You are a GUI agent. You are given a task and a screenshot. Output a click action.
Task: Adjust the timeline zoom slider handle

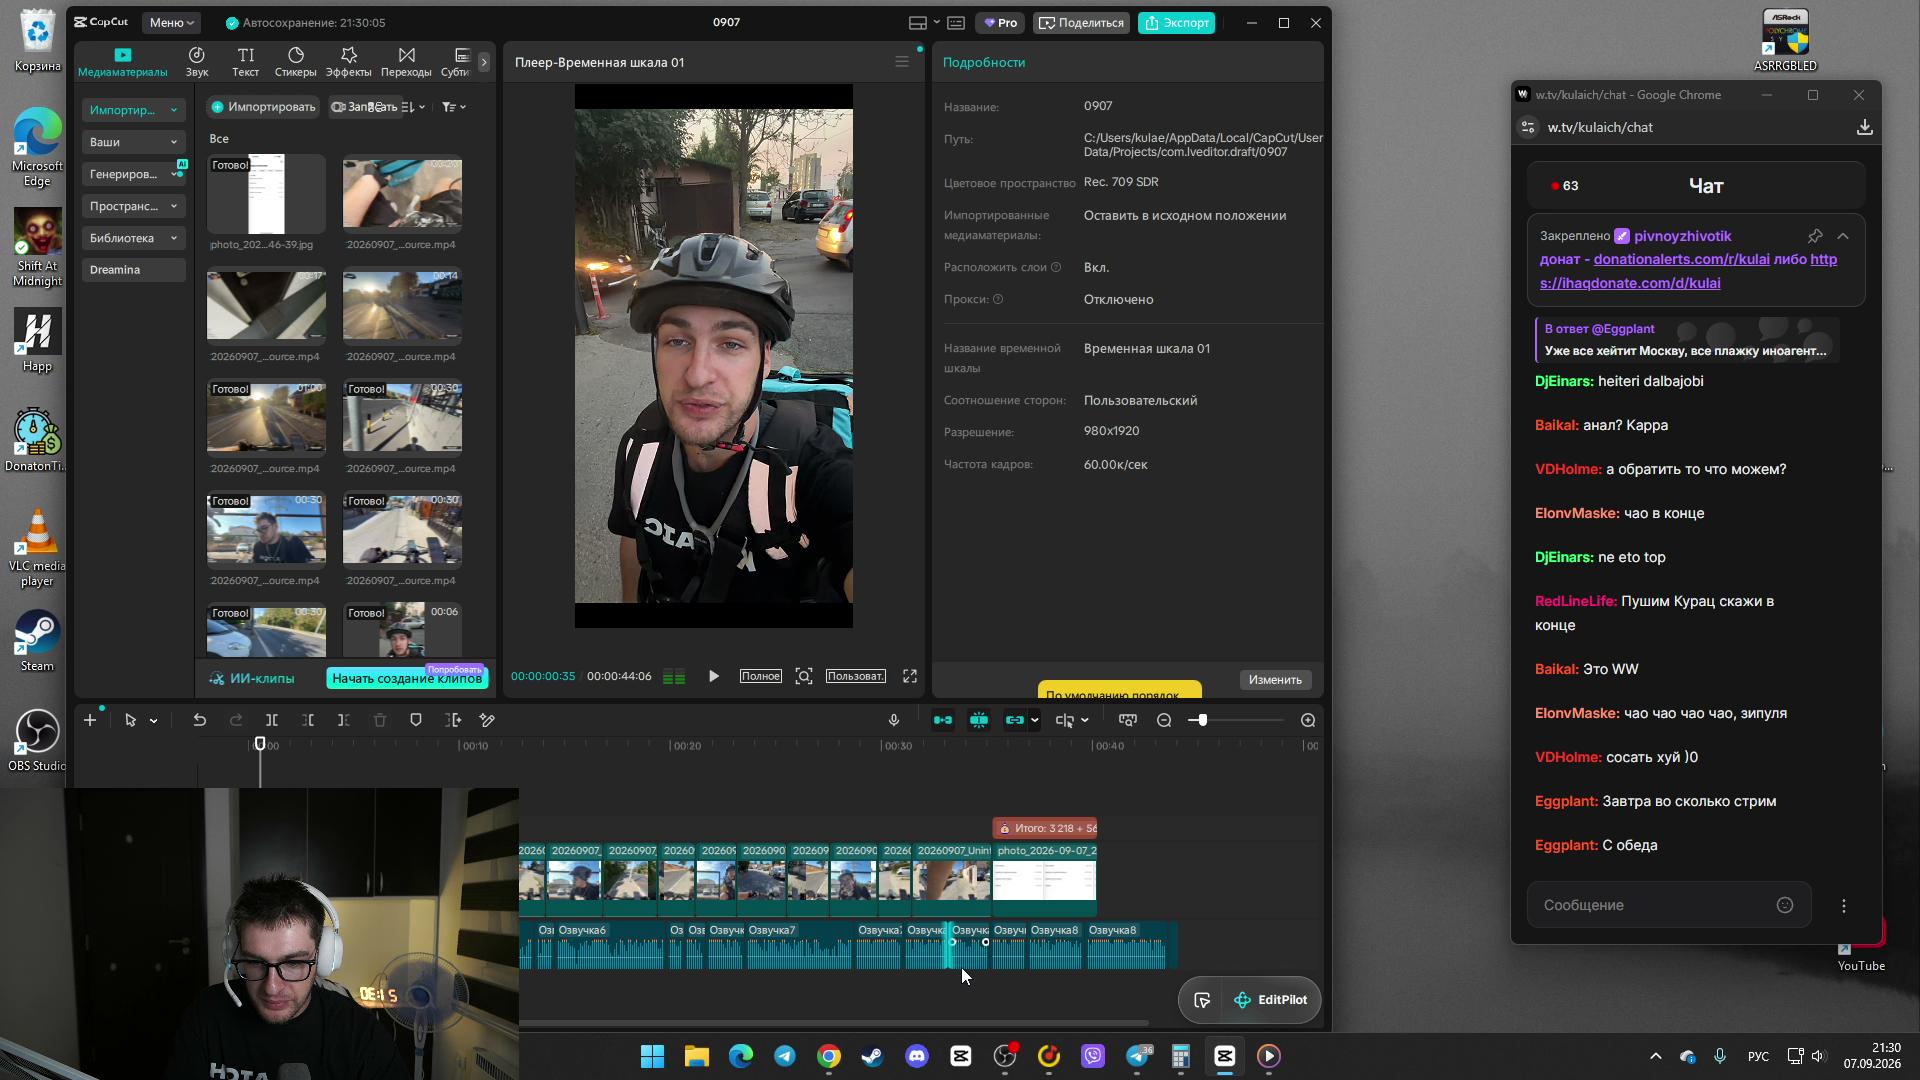[x=1202, y=720]
